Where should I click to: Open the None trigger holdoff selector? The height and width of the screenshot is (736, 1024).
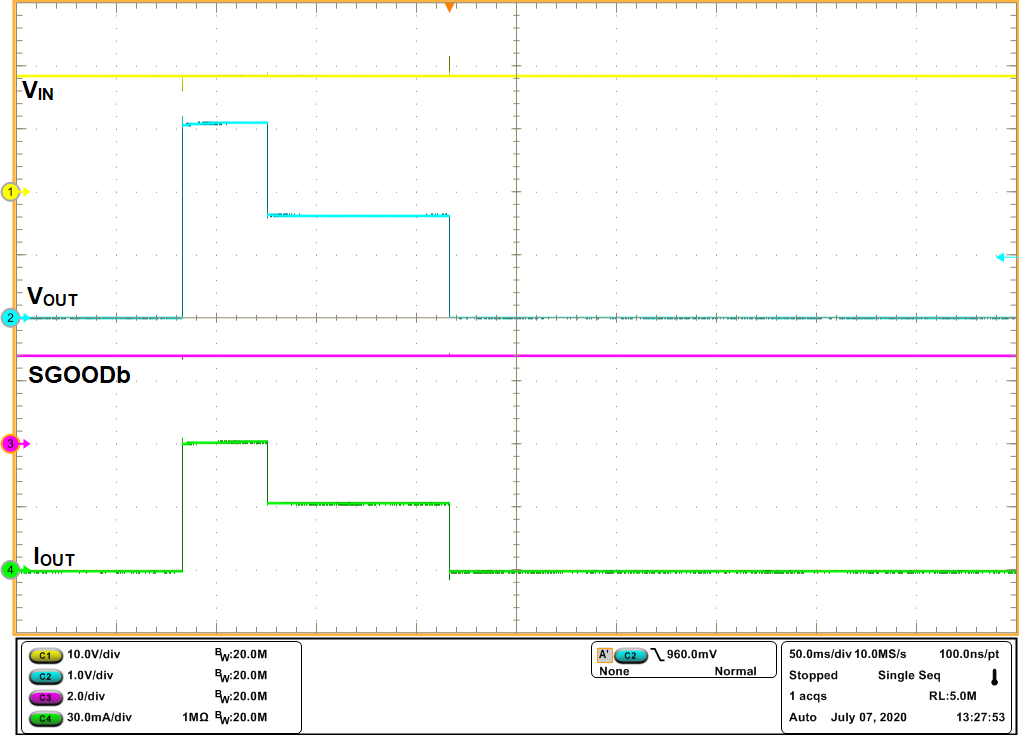(613, 671)
